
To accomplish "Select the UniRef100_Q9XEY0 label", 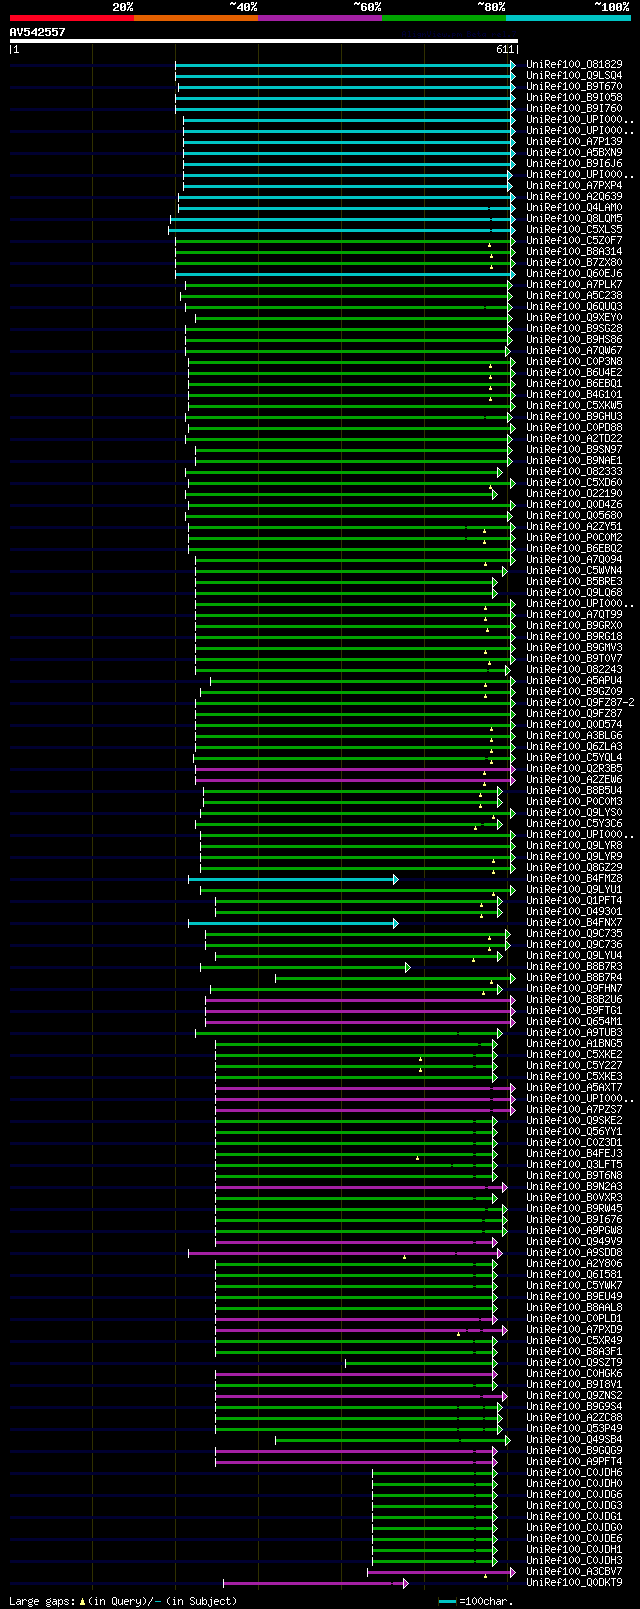I will [574, 318].
